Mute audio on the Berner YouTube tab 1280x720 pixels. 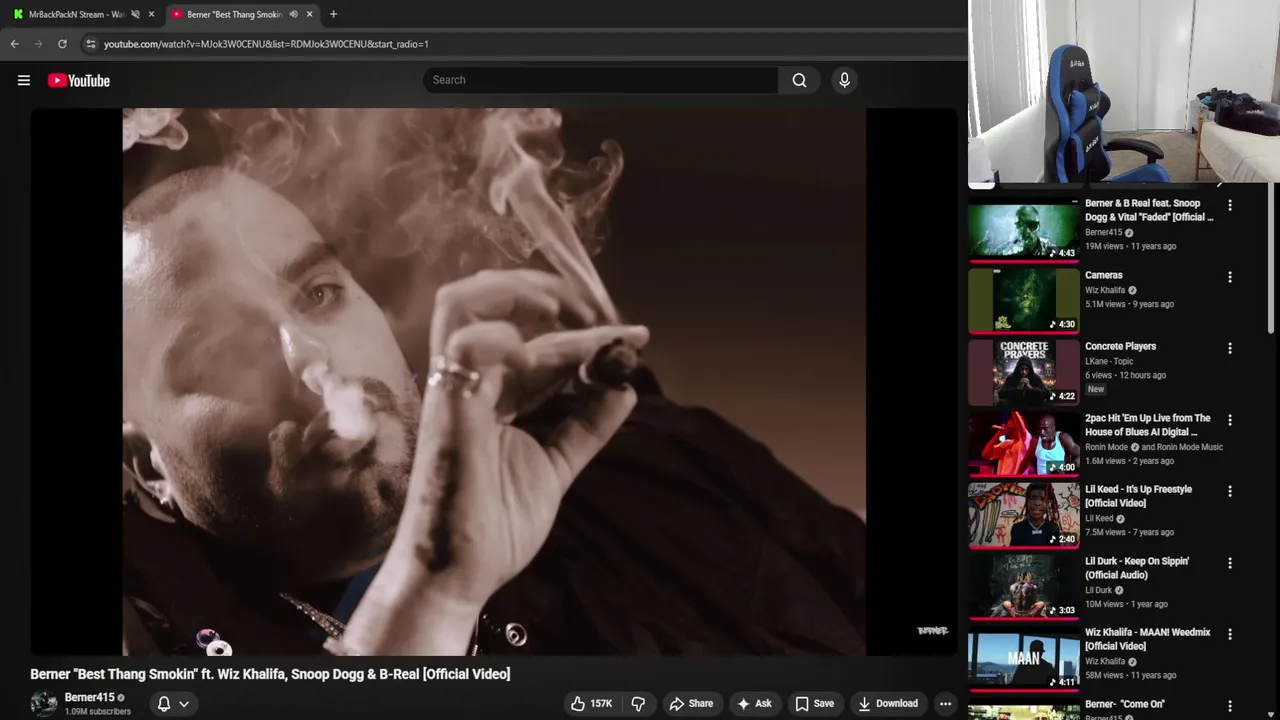[x=293, y=14]
